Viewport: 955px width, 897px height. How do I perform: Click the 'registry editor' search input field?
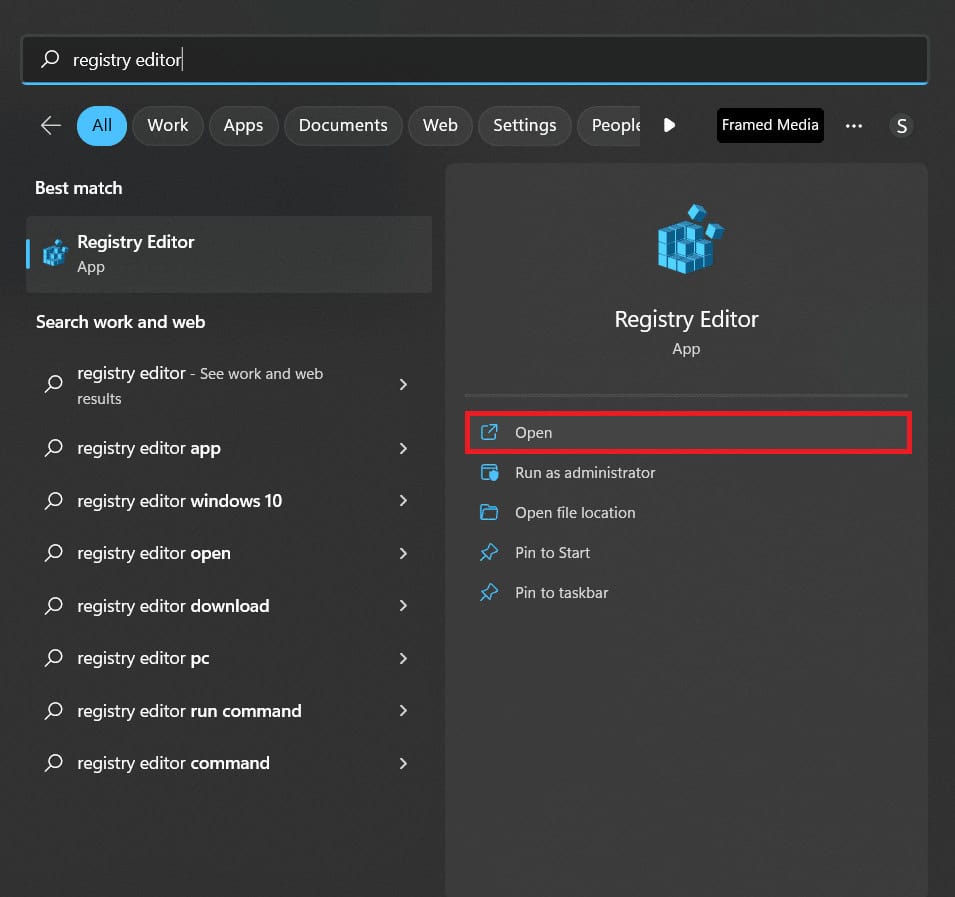pyautogui.click(x=475, y=59)
